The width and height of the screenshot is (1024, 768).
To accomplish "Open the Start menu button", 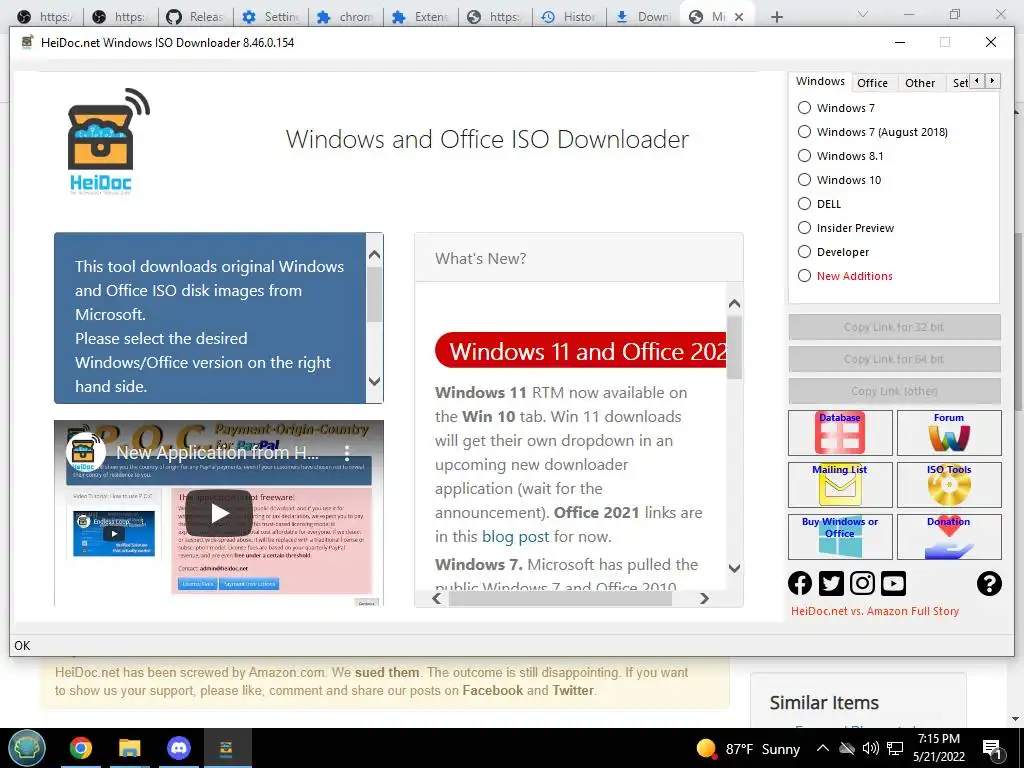I will point(27,748).
